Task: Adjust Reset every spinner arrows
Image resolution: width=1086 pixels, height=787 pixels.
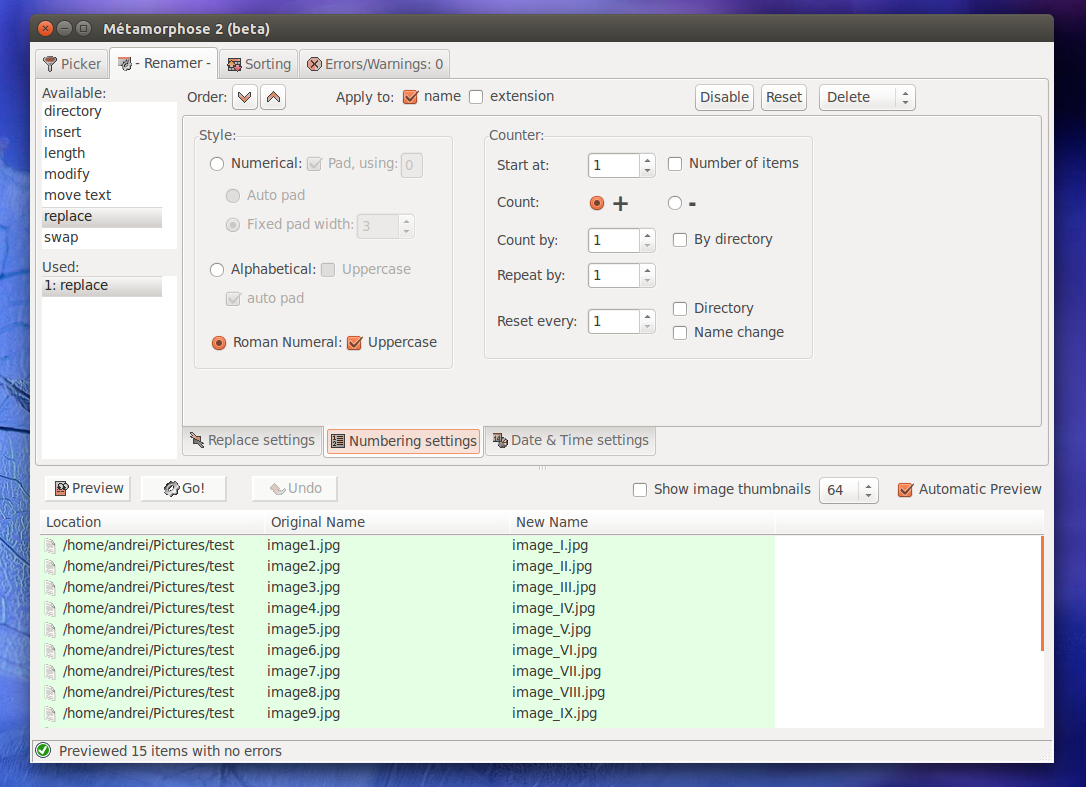Action: pyautogui.click(x=648, y=321)
